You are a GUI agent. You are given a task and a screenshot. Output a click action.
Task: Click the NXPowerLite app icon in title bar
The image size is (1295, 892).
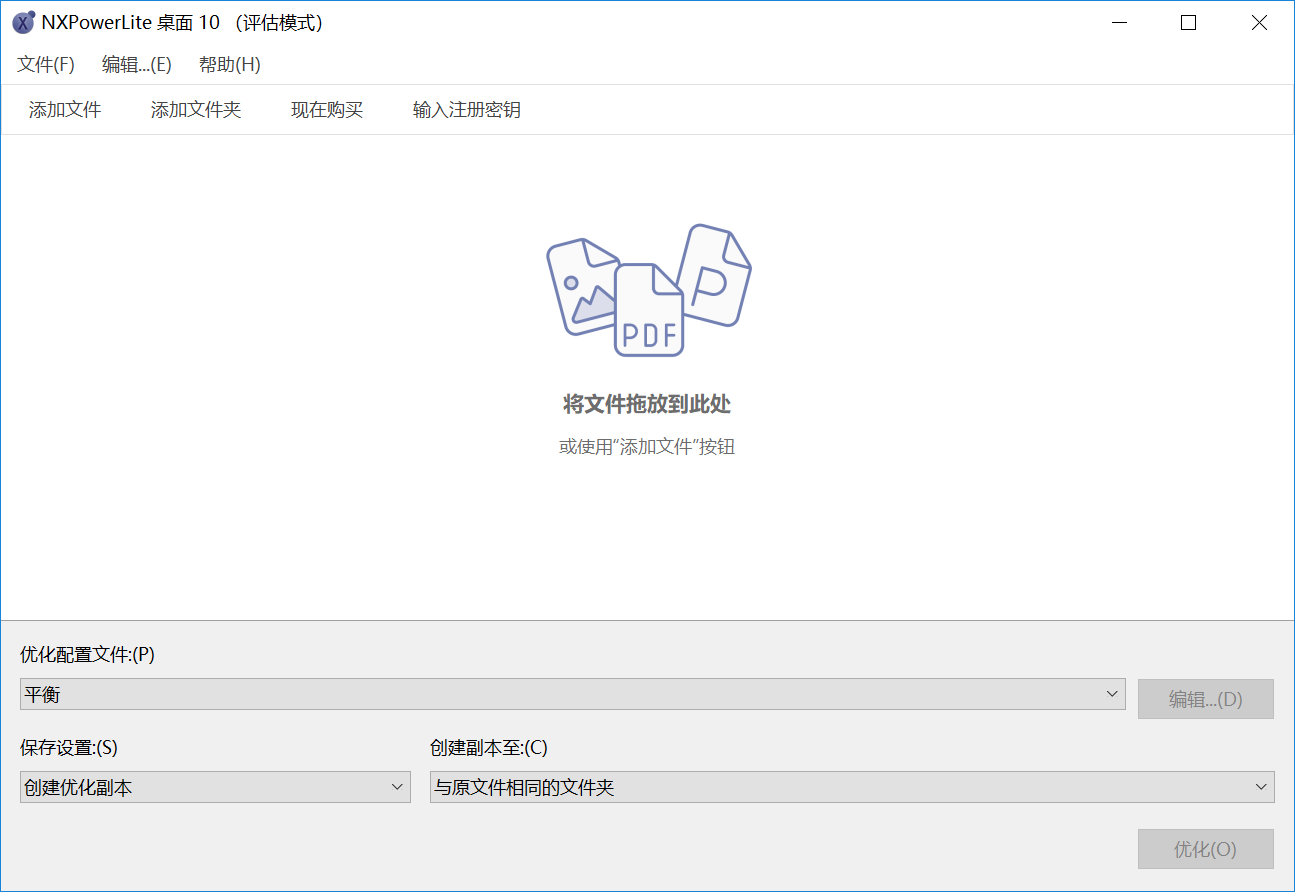[23, 23]
